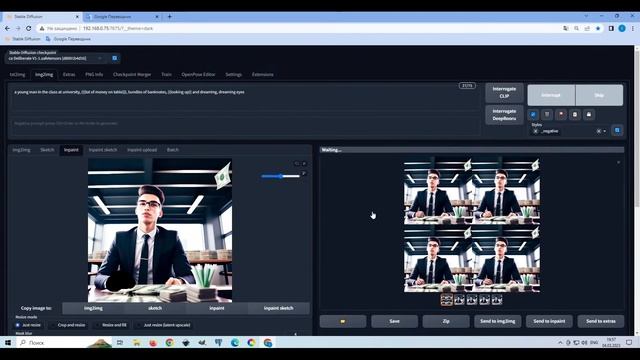Screen dimensions: 640x360
Task: Open the PNG Info tab
Action: click(x=94, y=75)
